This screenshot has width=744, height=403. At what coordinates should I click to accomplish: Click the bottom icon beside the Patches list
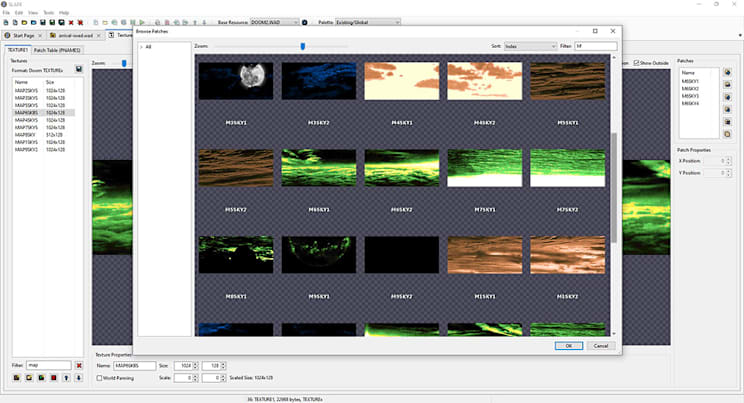coord(727,134)
